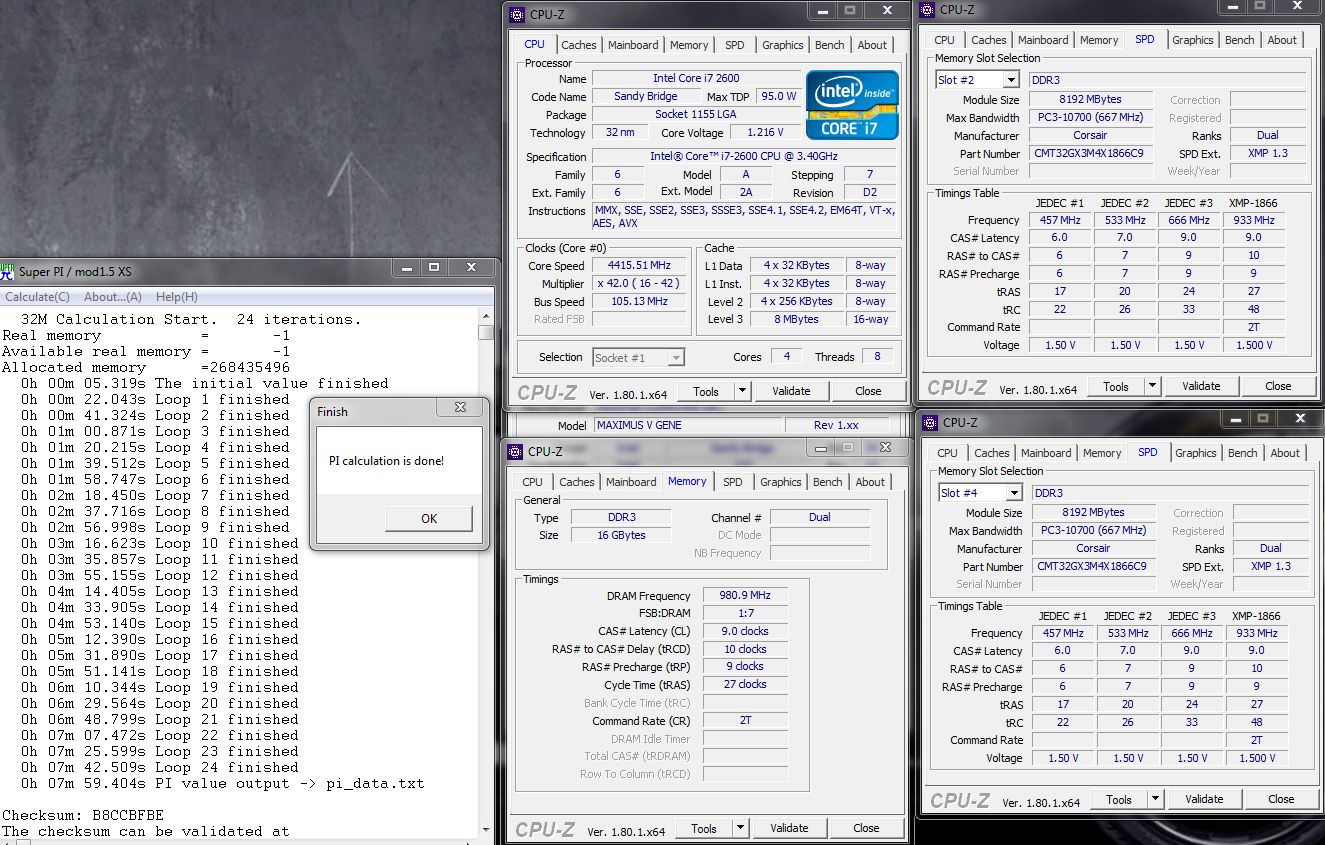Click Close button in Slot #2 SPD window

pyautogui.click(x=1278, y=386)
